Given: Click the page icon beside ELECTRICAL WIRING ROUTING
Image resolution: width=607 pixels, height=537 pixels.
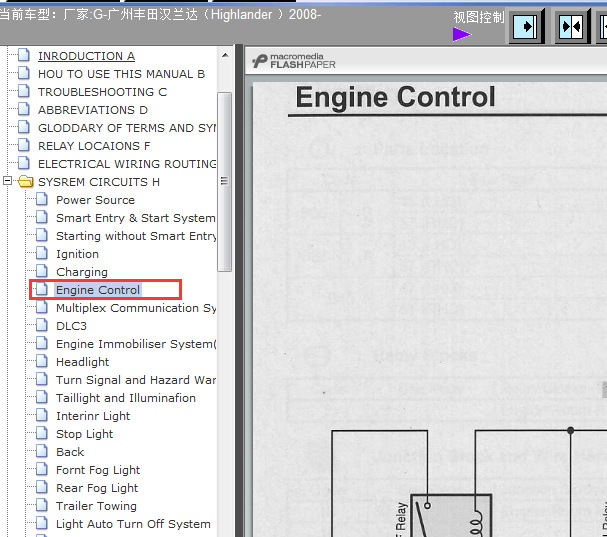Looking at the screenshot, I should point(24,163).
